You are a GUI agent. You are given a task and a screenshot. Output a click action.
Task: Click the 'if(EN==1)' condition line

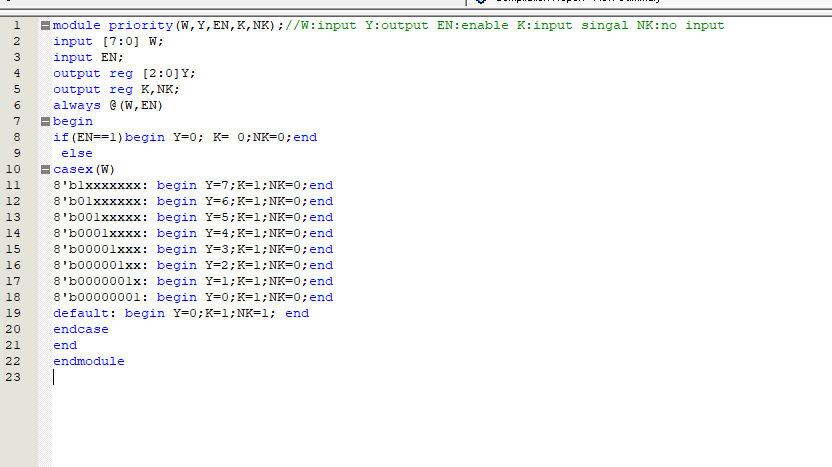(185, 137)
